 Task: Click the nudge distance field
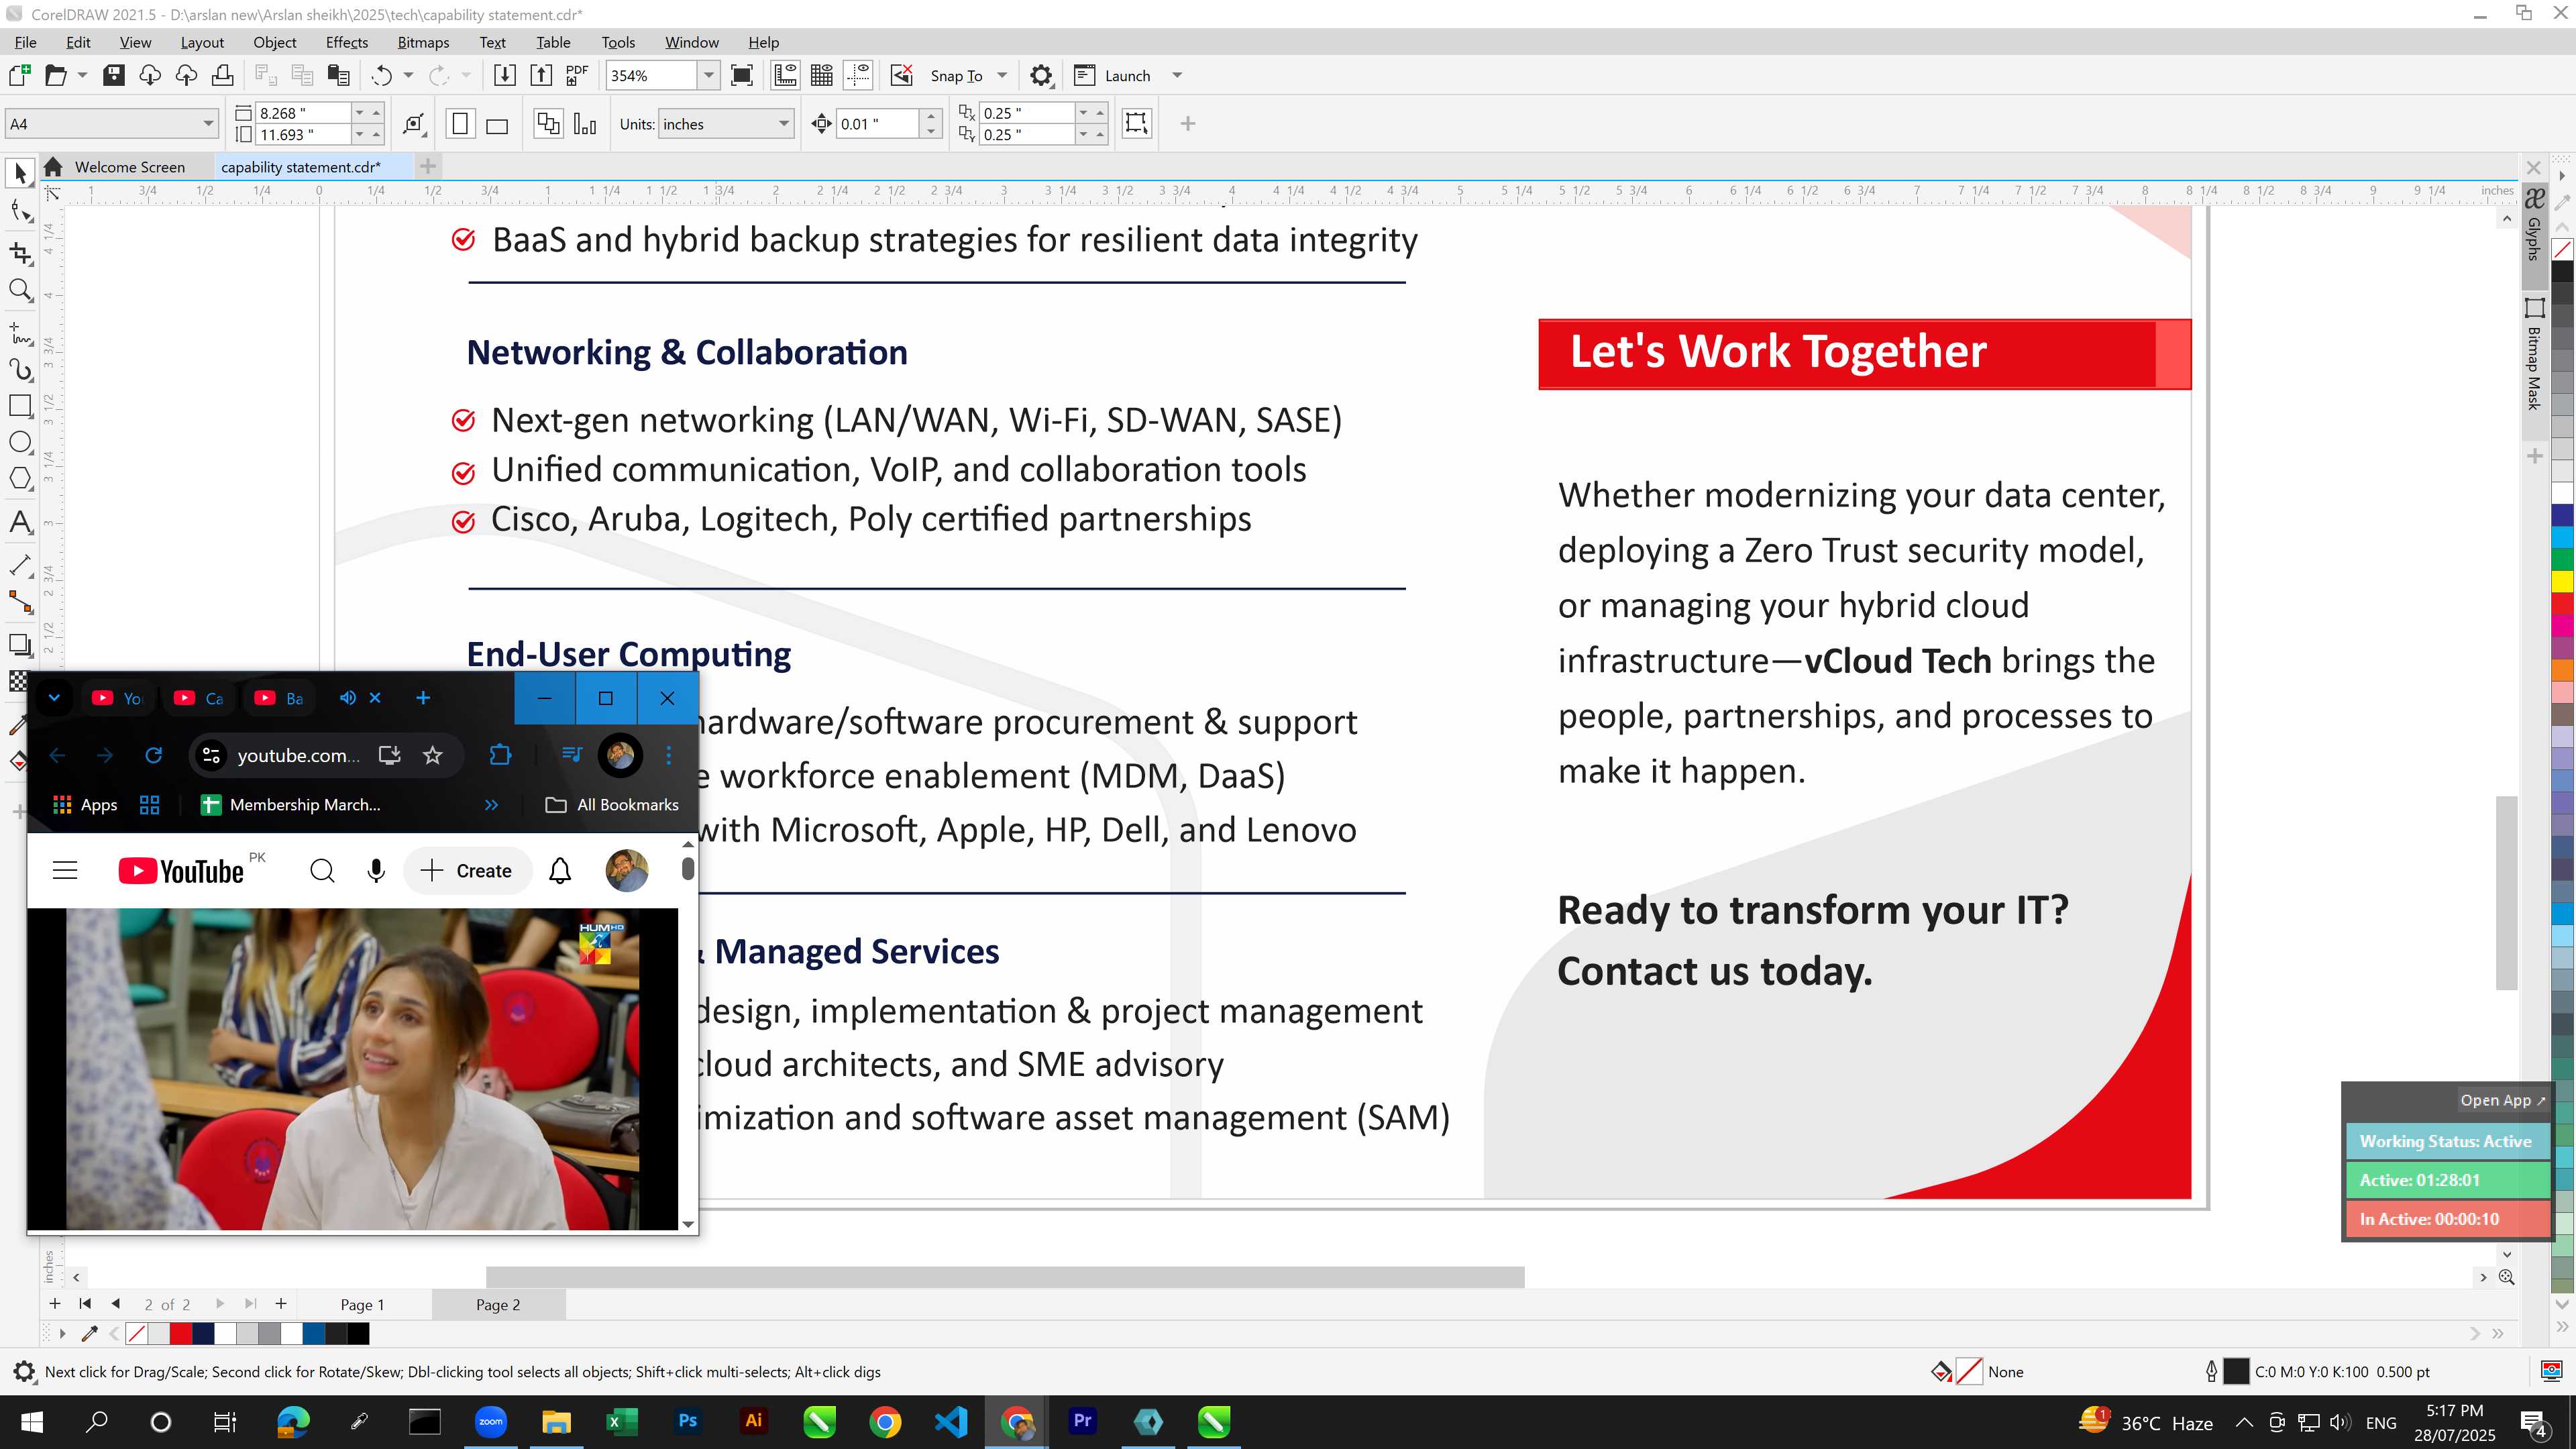tap(877, 124)
